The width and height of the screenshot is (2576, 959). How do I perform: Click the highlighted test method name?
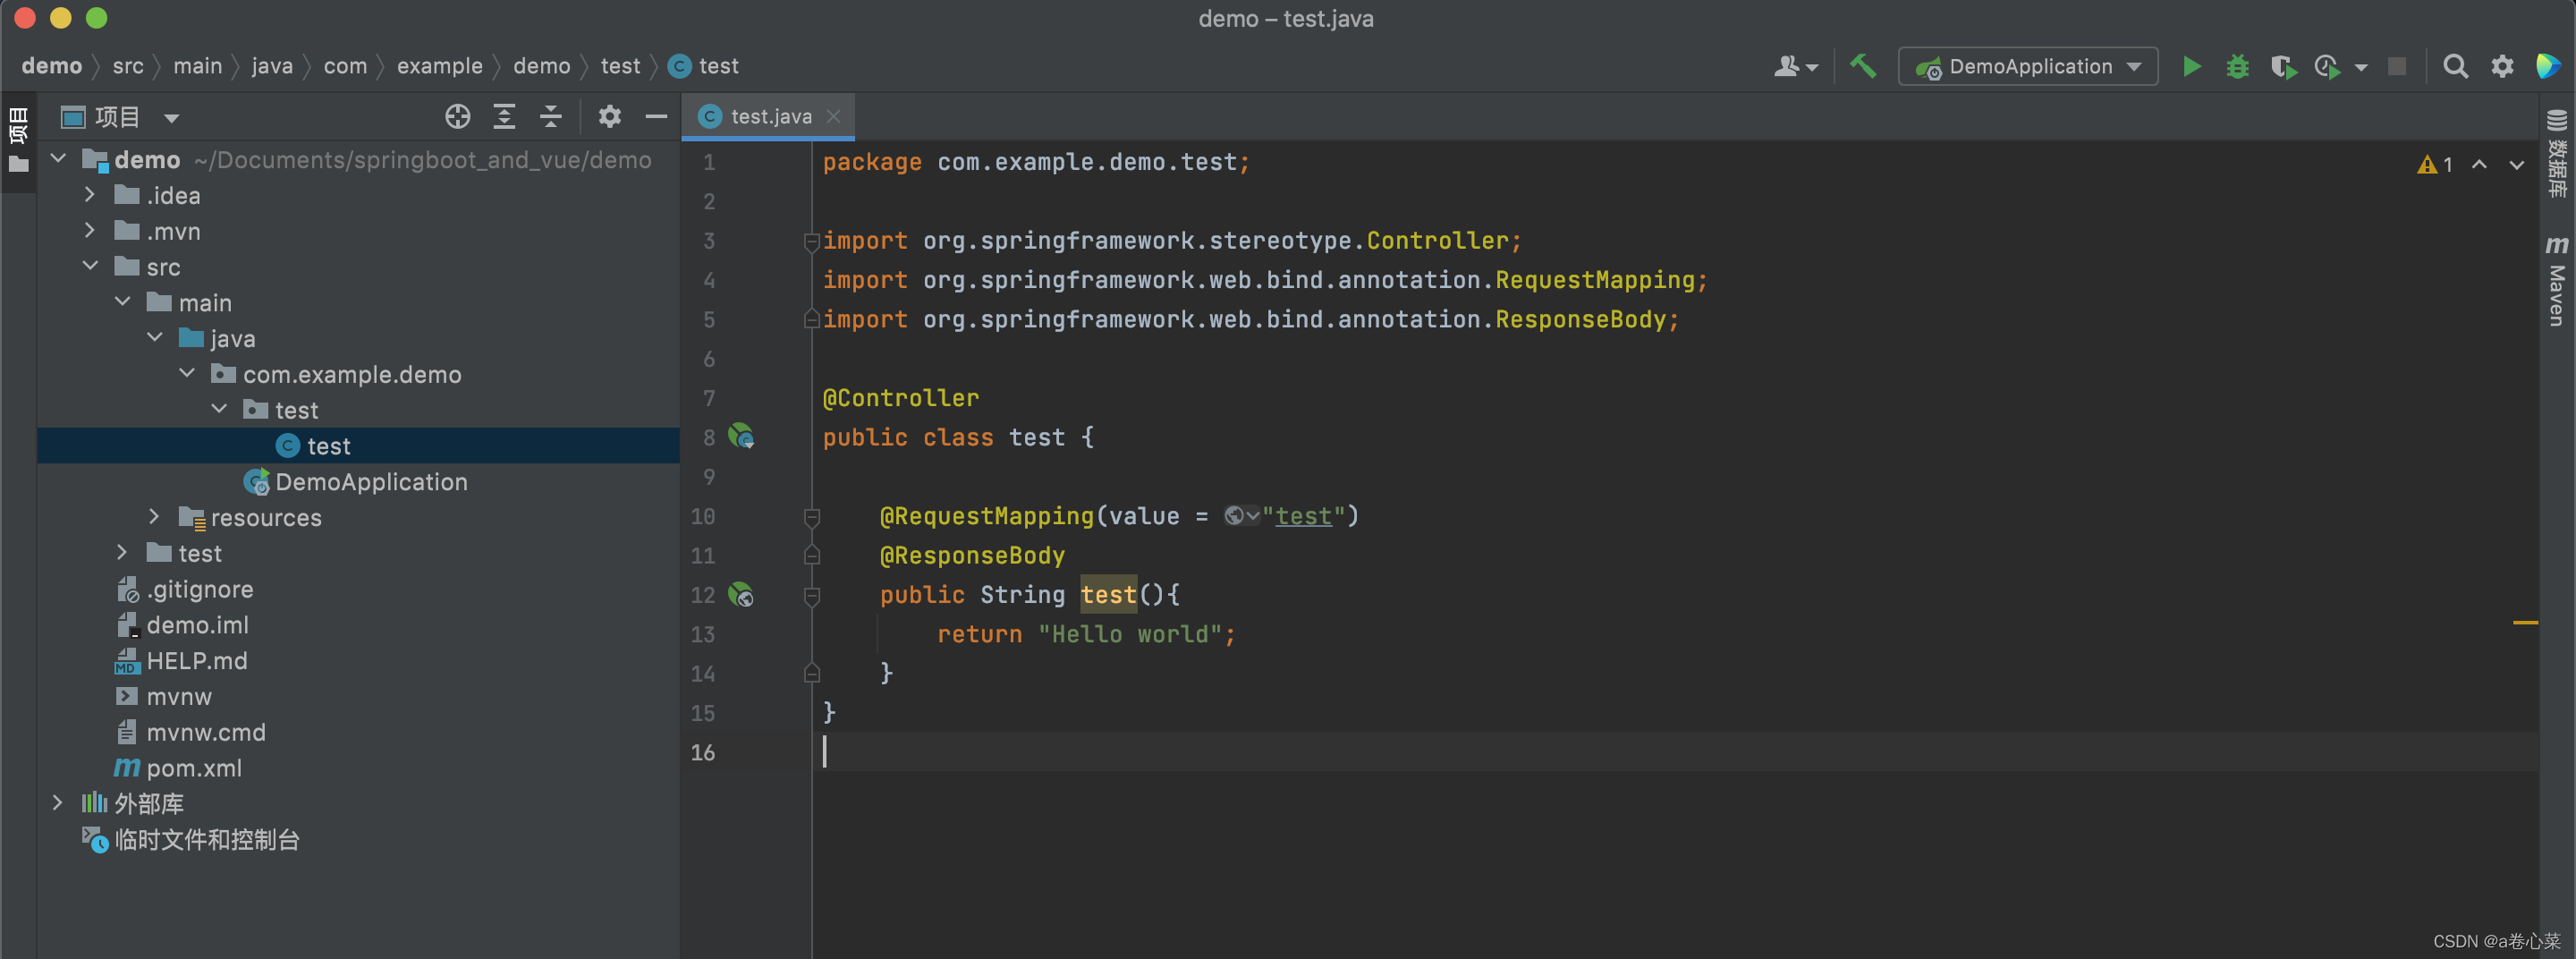point(1108,595)
